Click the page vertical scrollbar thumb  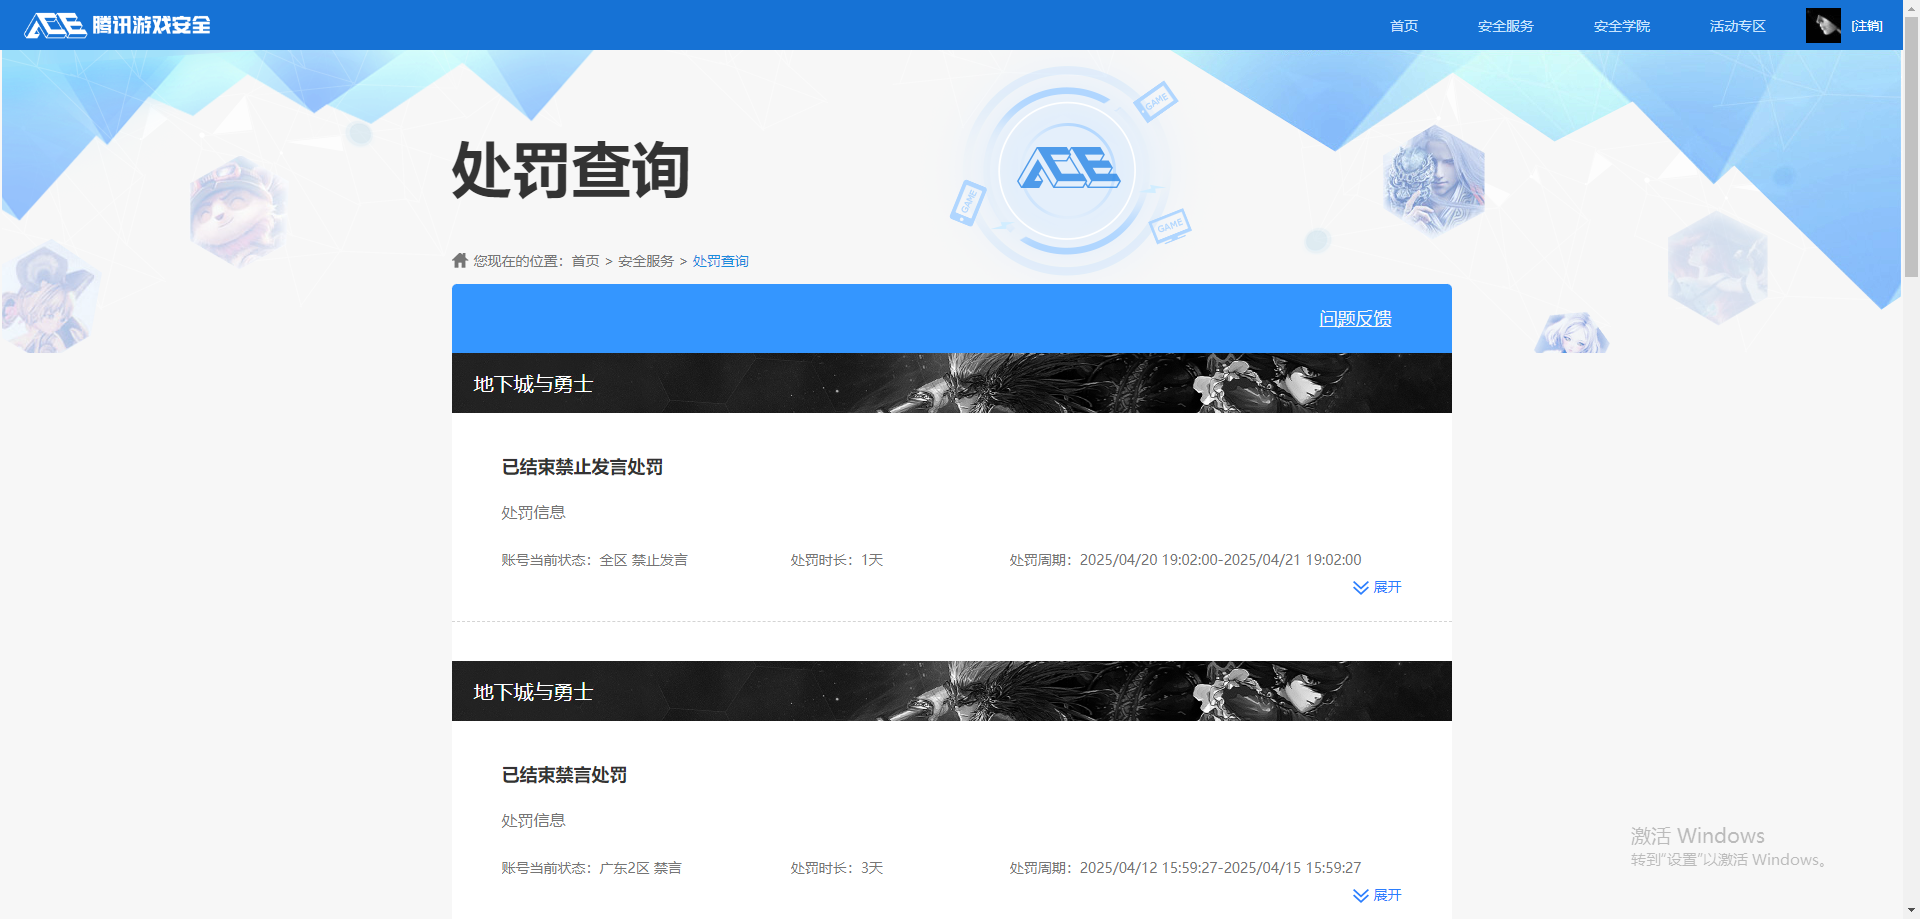click(1911, 145)
